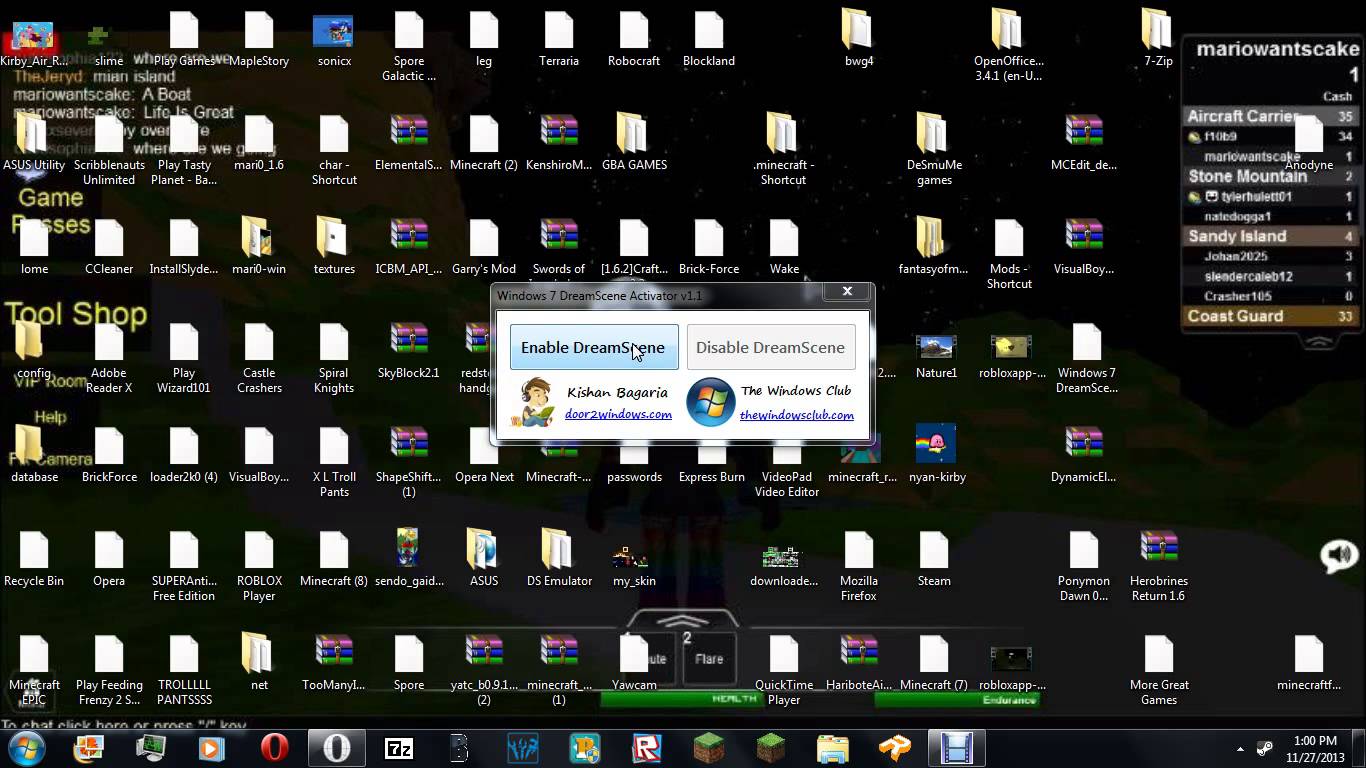Select the GBA GAMES folder
Screen dimensions: 1366x768
(634, 143)
